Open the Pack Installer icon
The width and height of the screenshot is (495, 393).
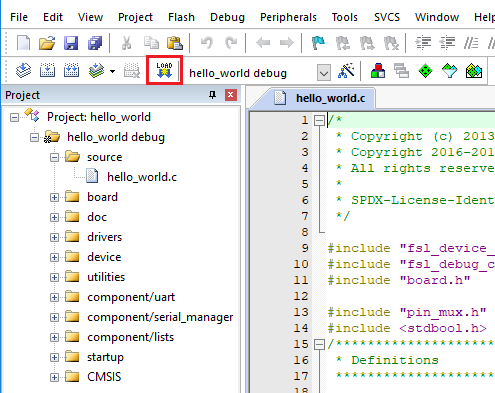pos(474,71)
